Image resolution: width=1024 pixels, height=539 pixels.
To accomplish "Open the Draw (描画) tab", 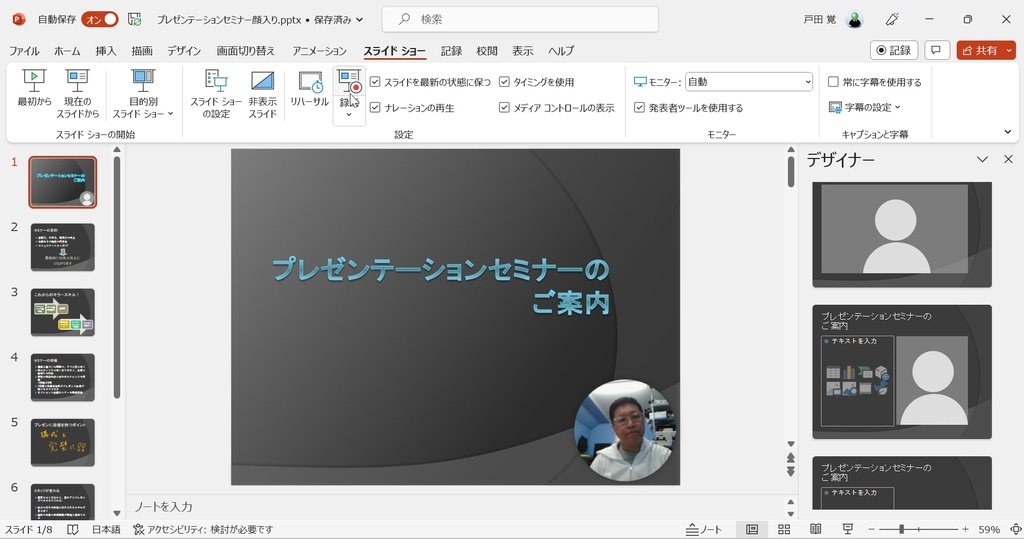I will [x=142, y=51].
